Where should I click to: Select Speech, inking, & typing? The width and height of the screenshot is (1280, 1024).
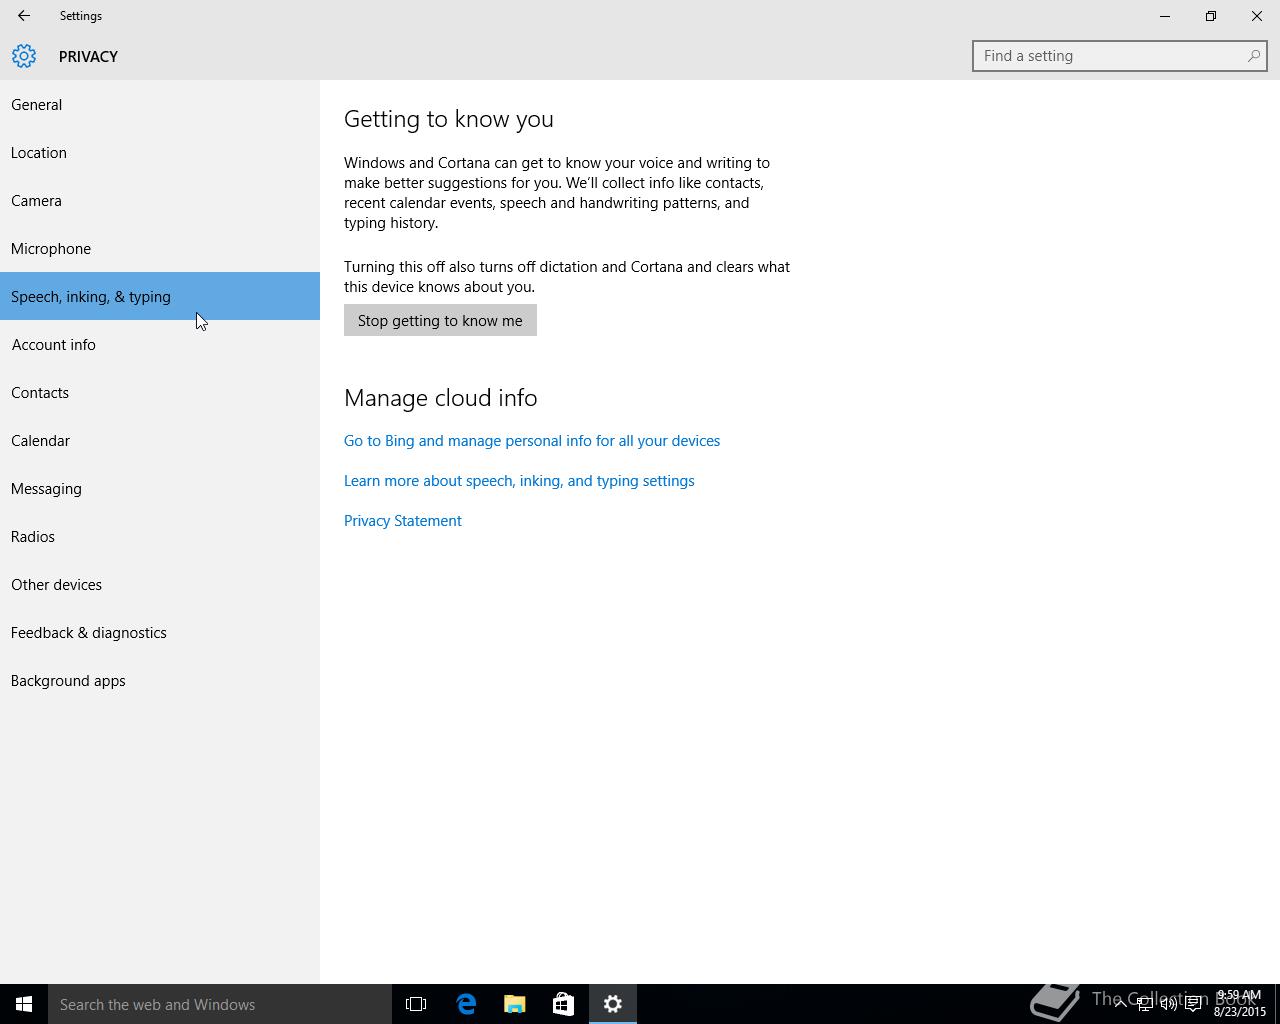point(160,296)
